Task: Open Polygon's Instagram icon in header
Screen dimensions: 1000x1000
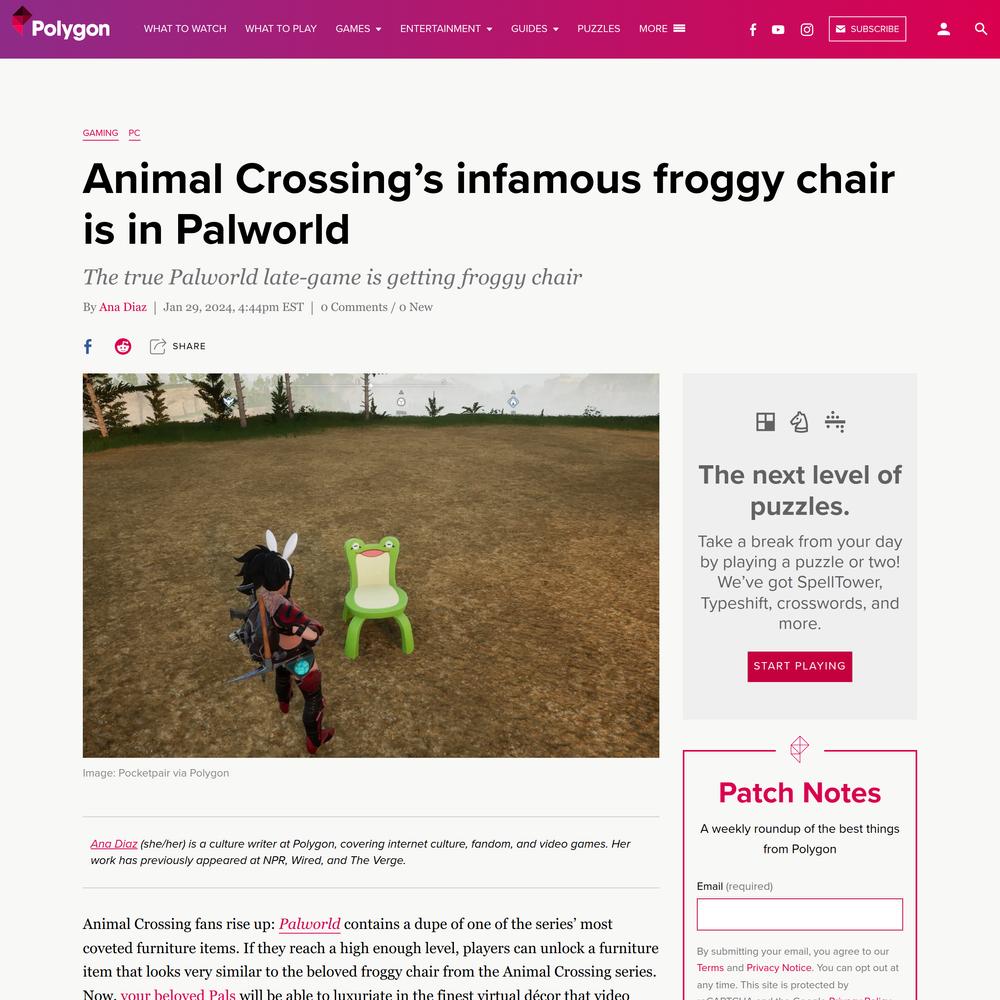Action: 807,29
